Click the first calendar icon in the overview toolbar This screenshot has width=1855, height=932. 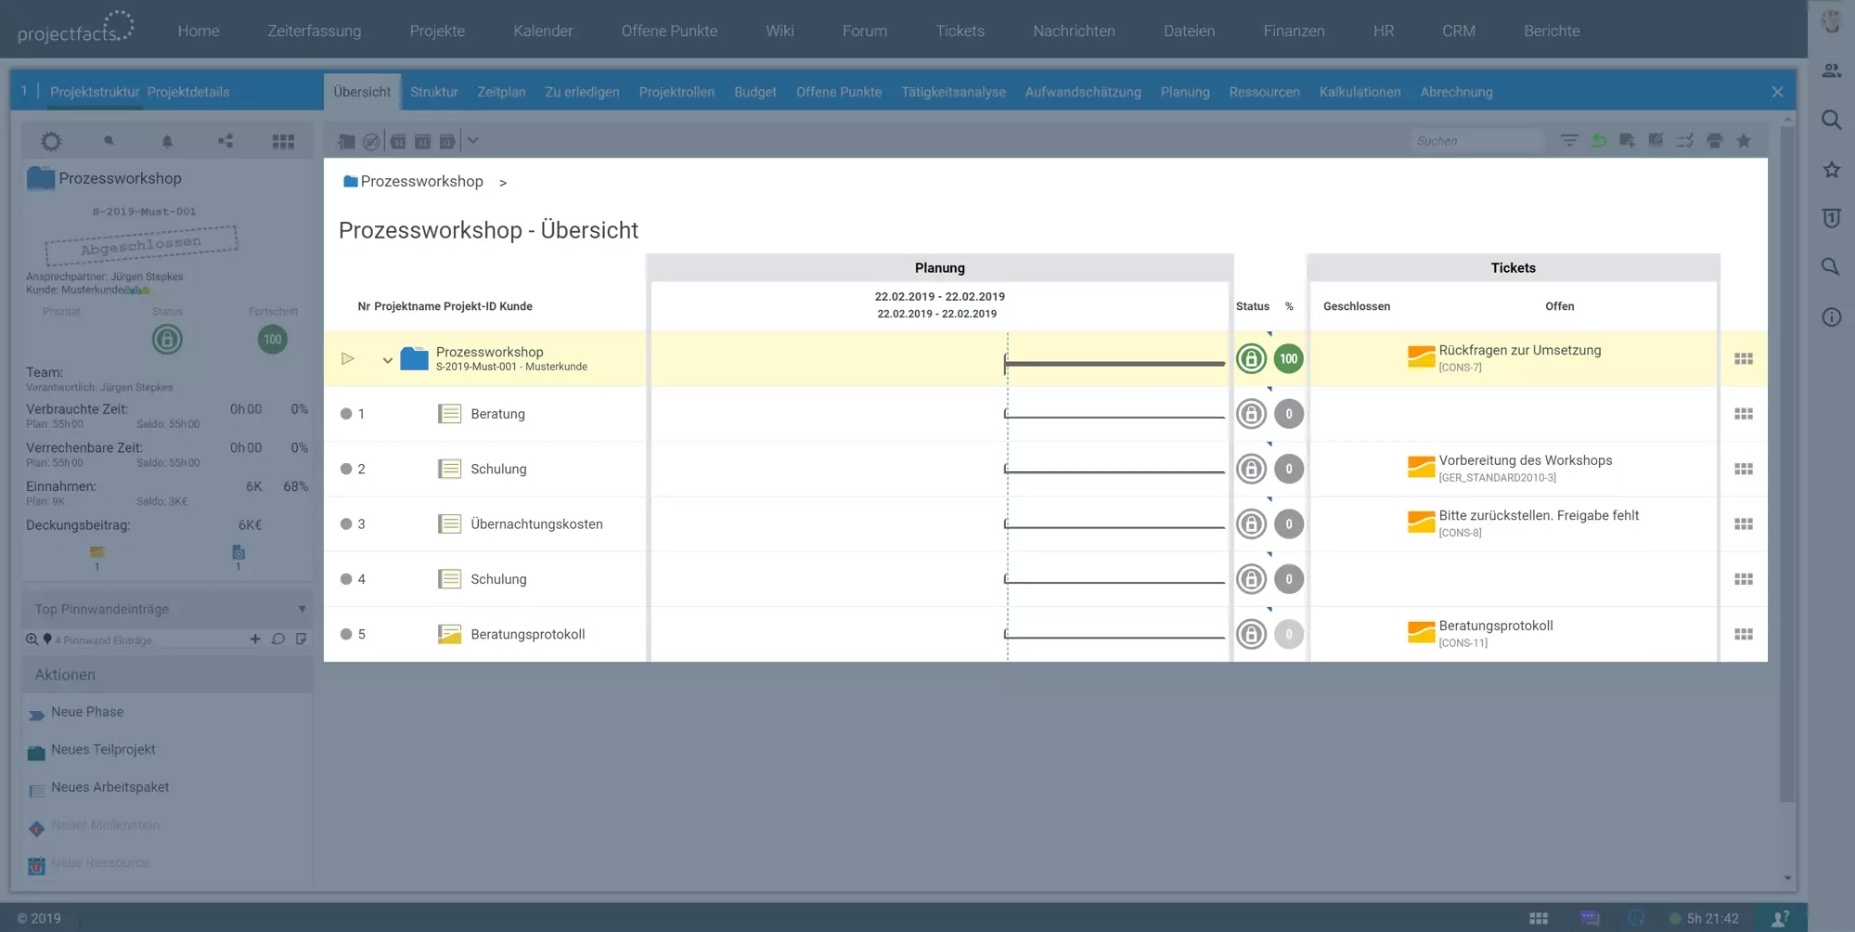pos(398,141)
